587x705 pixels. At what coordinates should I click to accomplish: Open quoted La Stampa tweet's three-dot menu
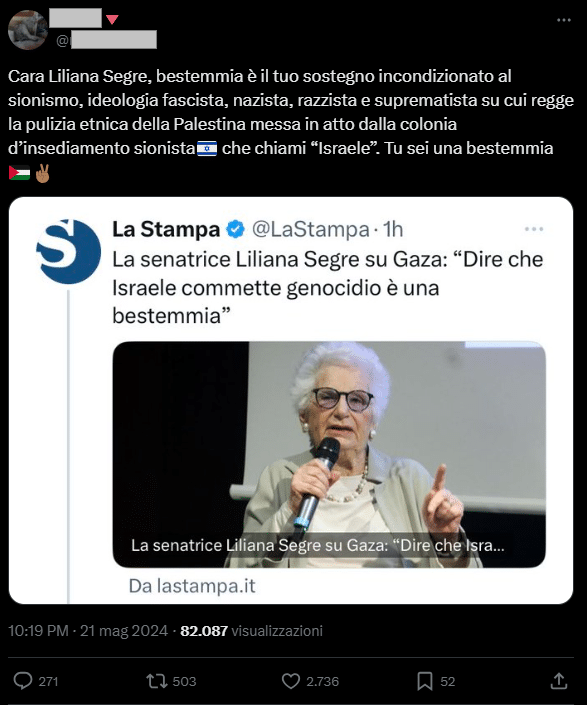tap(534, 229)
